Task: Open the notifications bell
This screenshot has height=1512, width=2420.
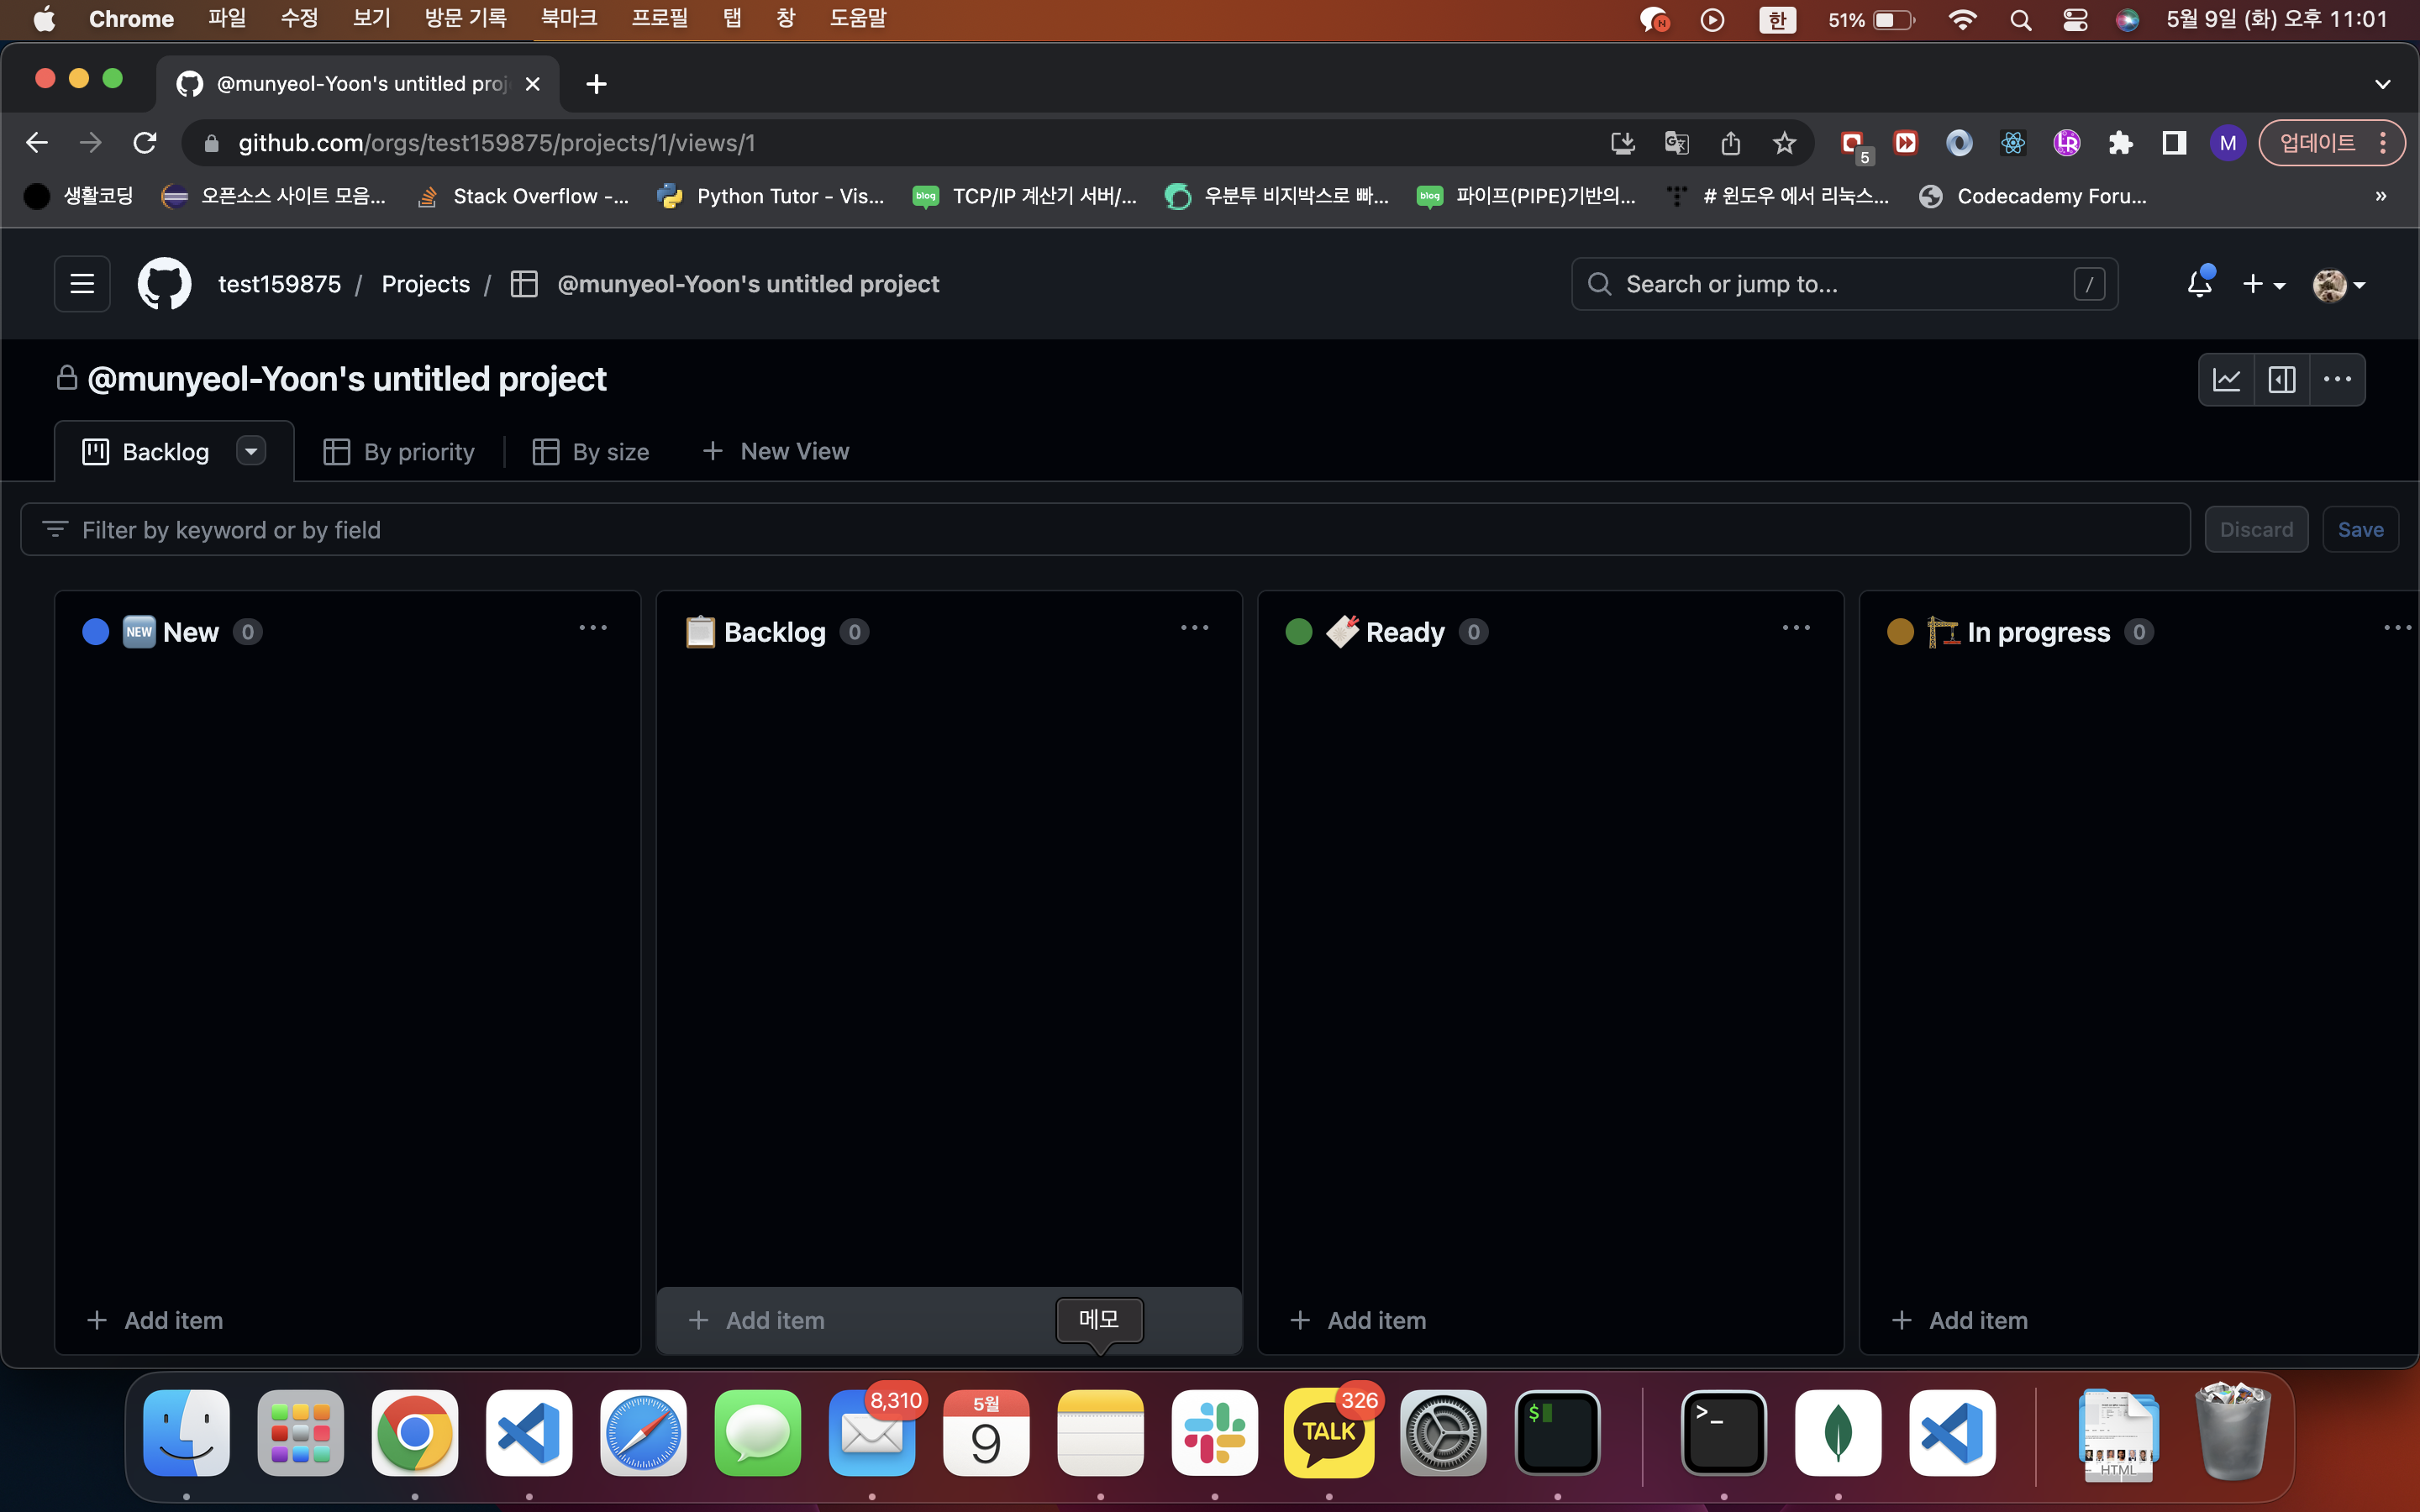Action: point(2199,284)
